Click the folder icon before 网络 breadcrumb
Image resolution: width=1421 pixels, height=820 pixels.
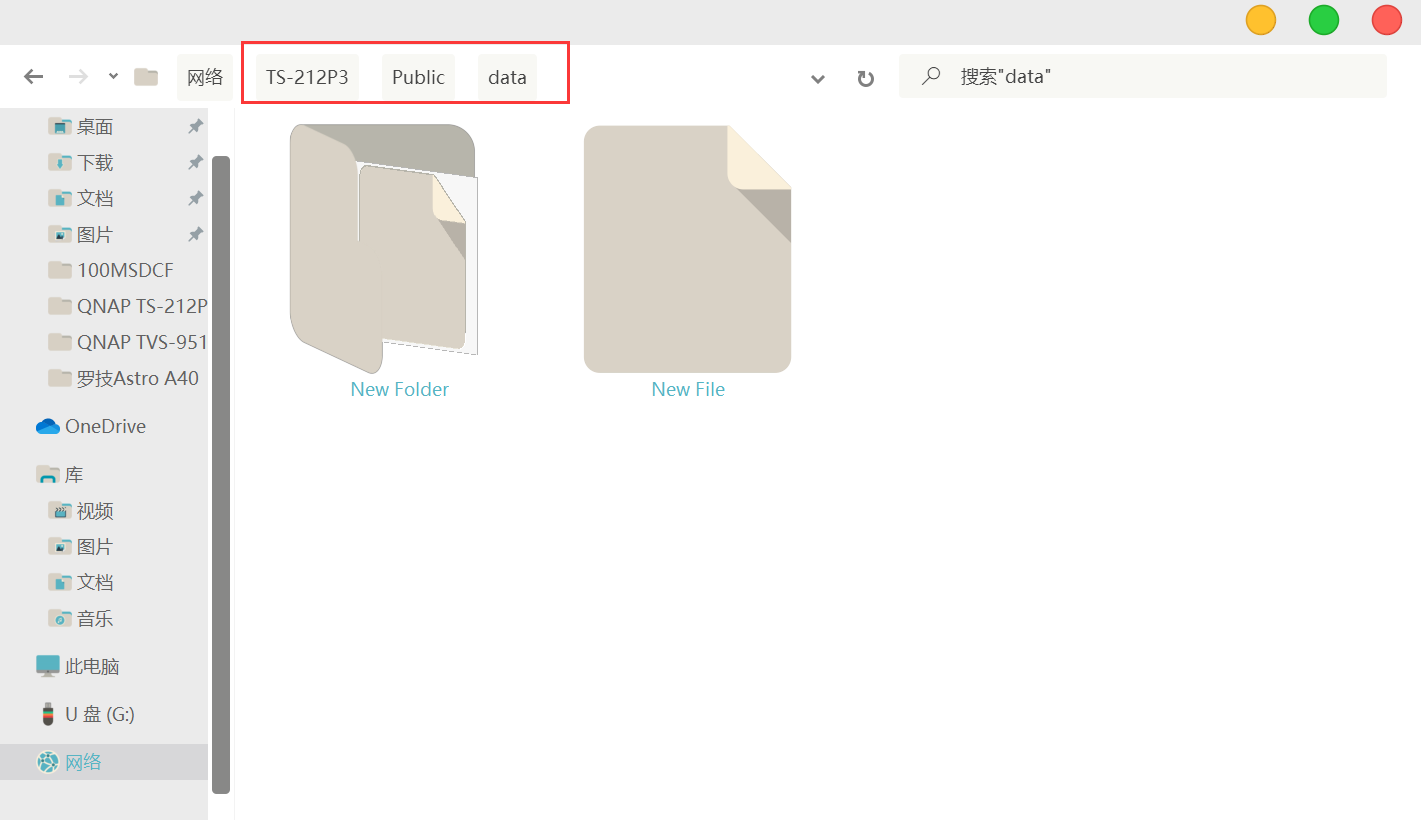tap(146, 77)
